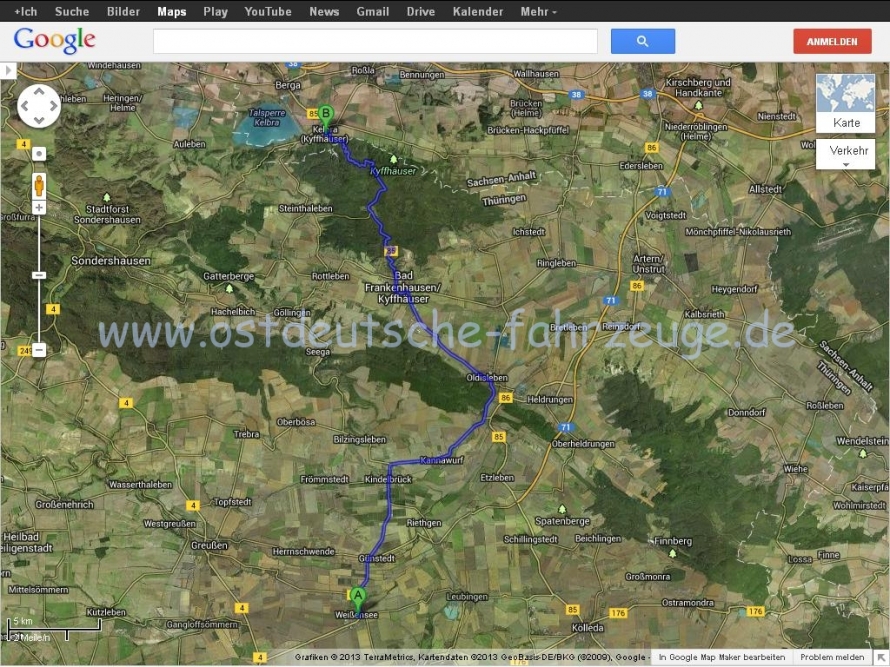Pan map right using the east arrow
The height and width of the screenshot is (667, 890).
(53, 106)
